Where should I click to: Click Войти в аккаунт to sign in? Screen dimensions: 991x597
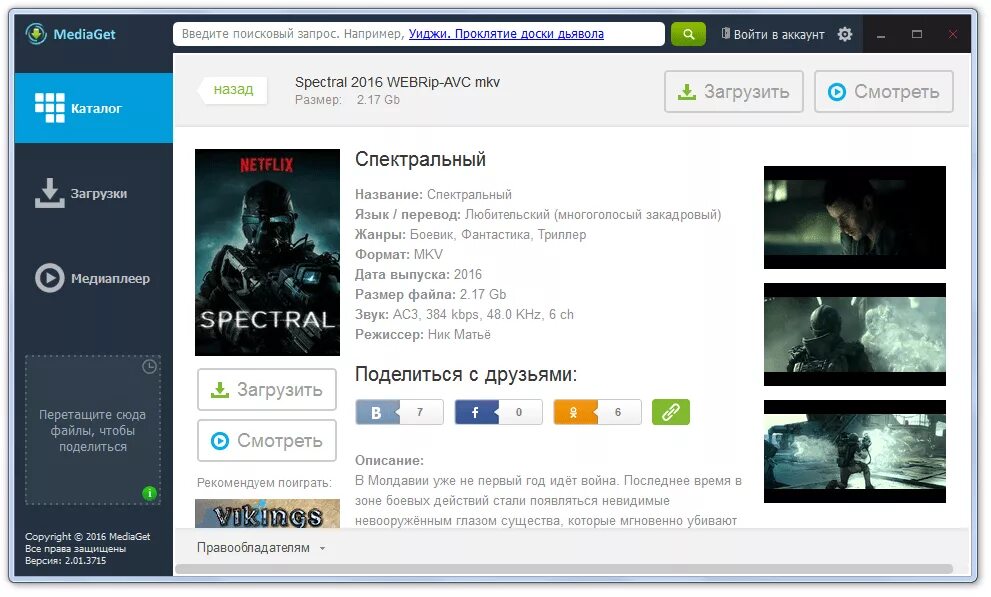tap(774, 34)
